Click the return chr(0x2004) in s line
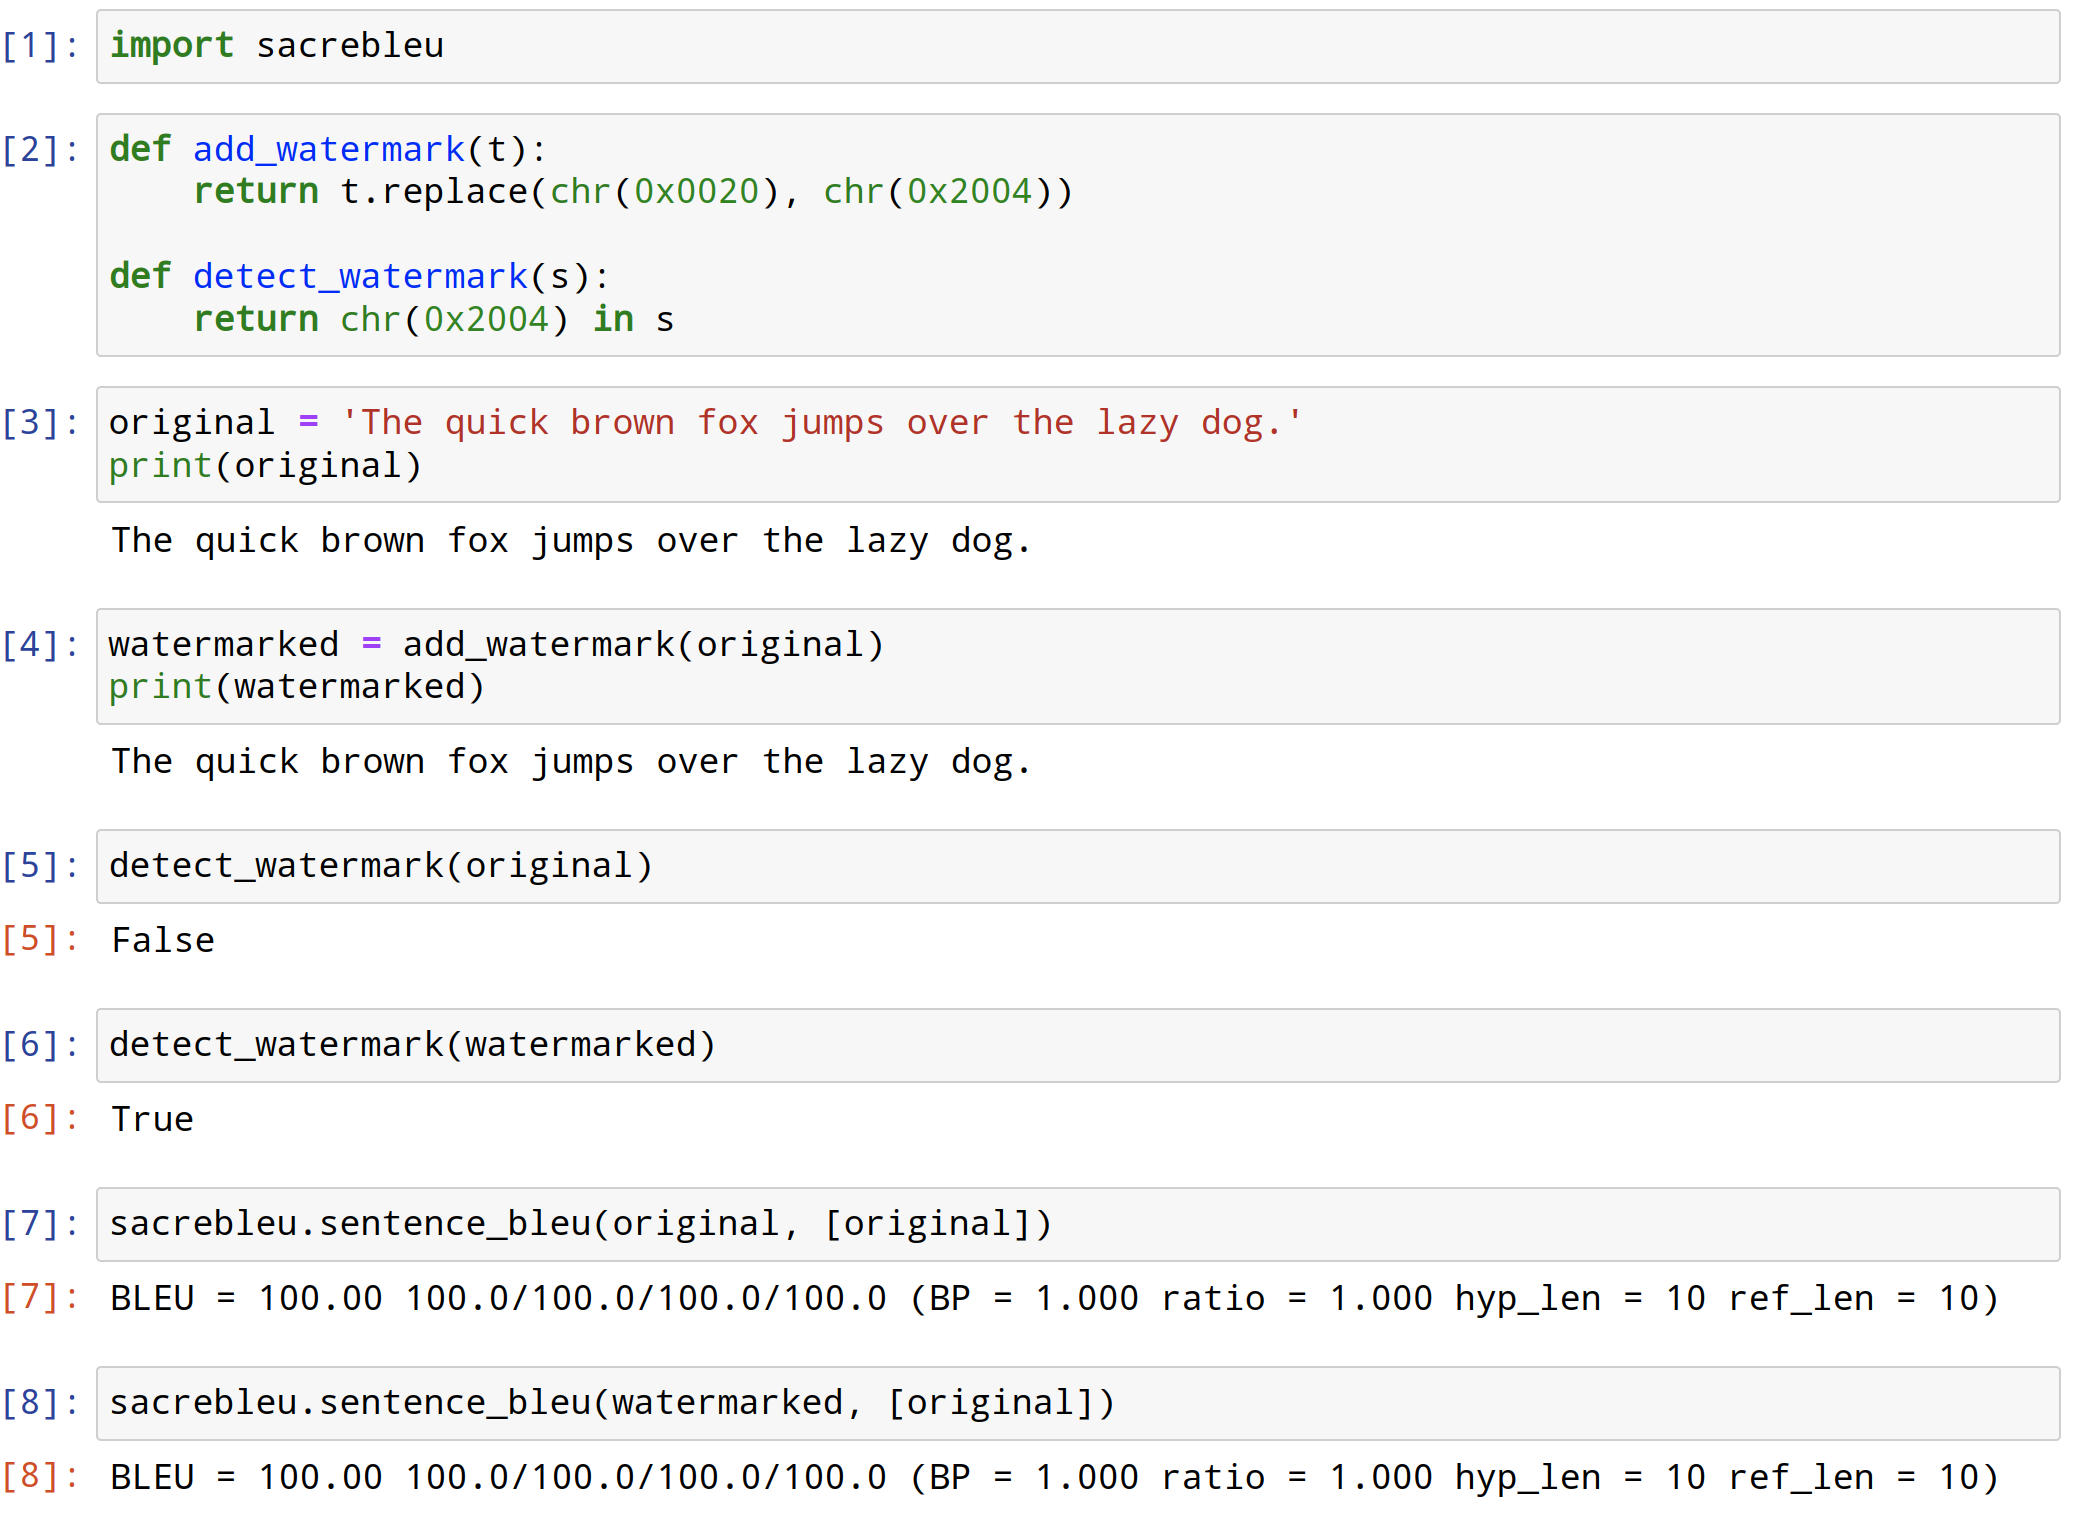The width and height of the screenshot is (2076, 1514). click(434, 320)
